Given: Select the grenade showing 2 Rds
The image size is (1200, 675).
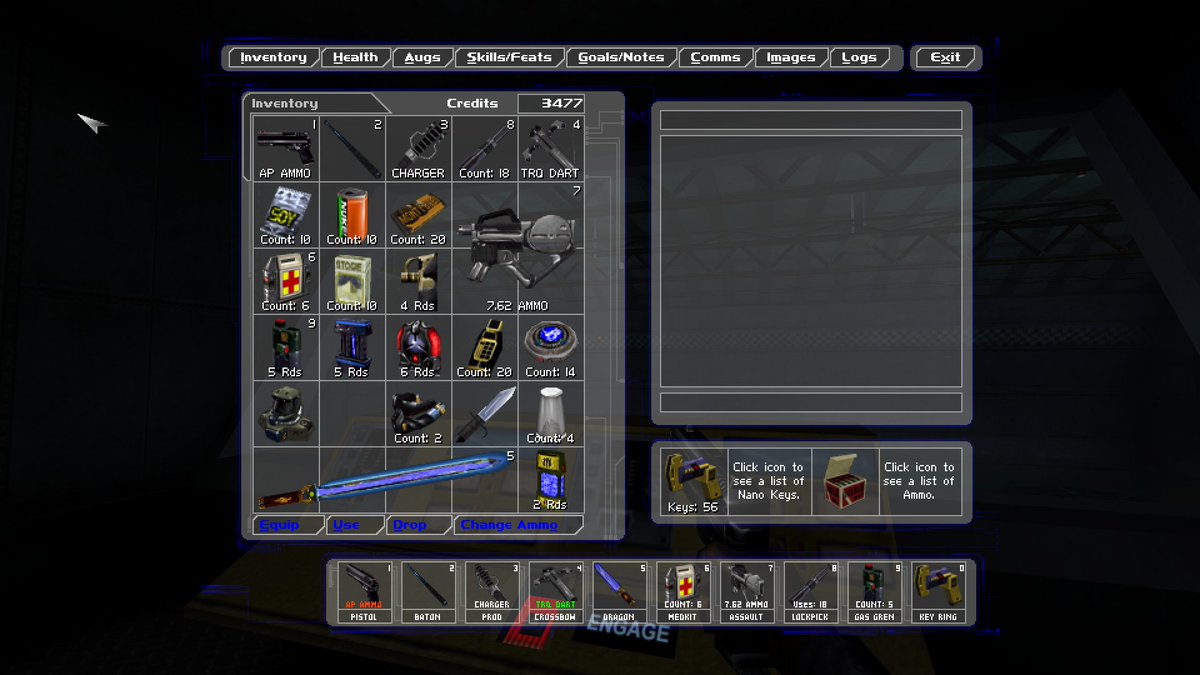Looking at the screenshot, I should [x=550, y=479].
